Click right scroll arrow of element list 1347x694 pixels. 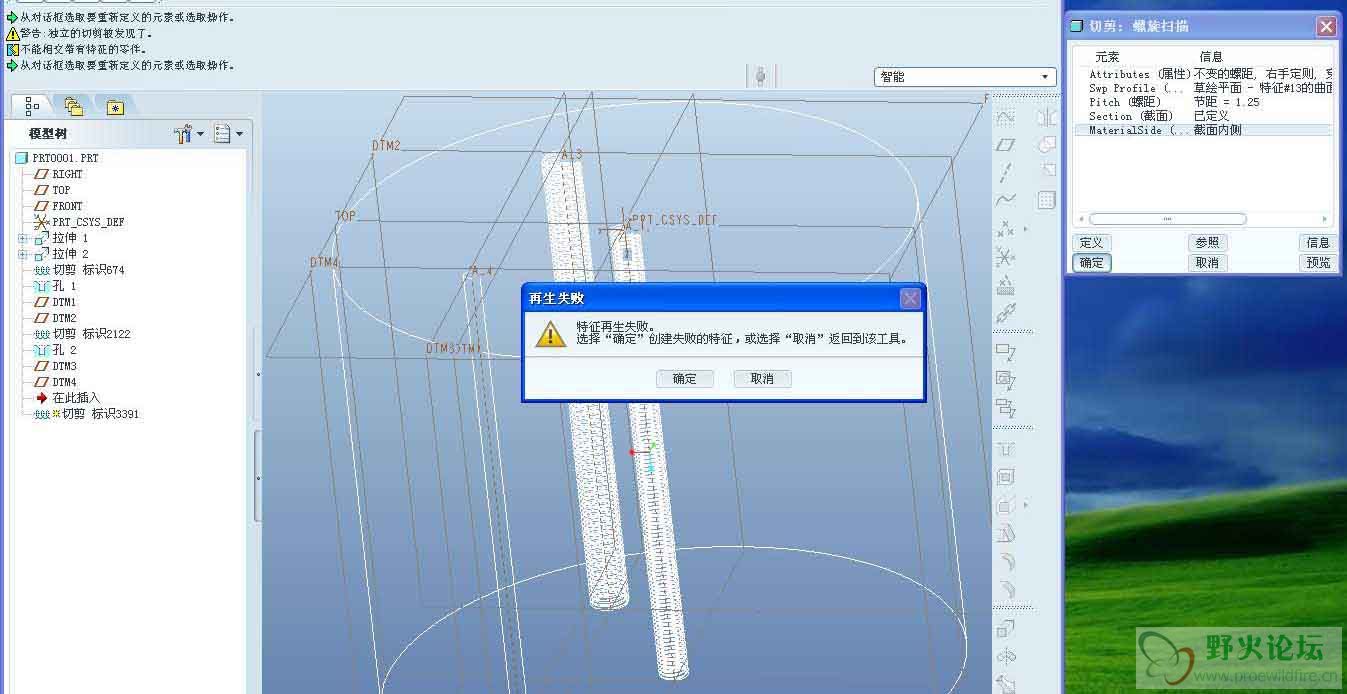click(x=1326, y=219)
